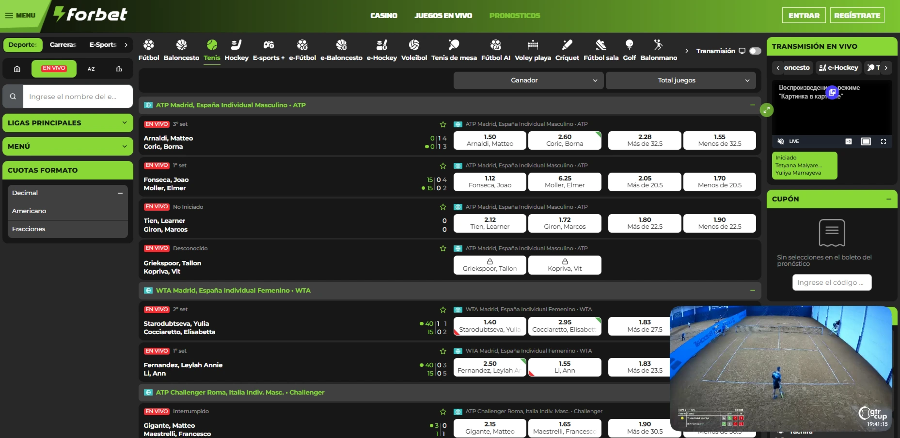
Task: Bet 1.50 on Arnaldi, Matteo
Action: coord(490,140)
